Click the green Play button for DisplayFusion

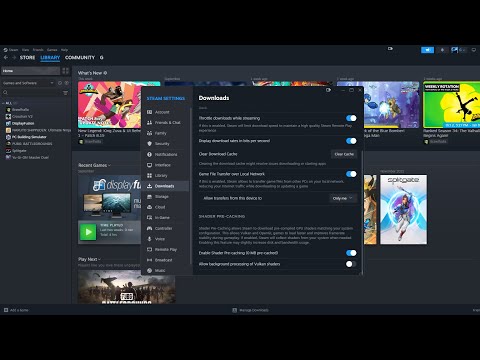[88, 232]
